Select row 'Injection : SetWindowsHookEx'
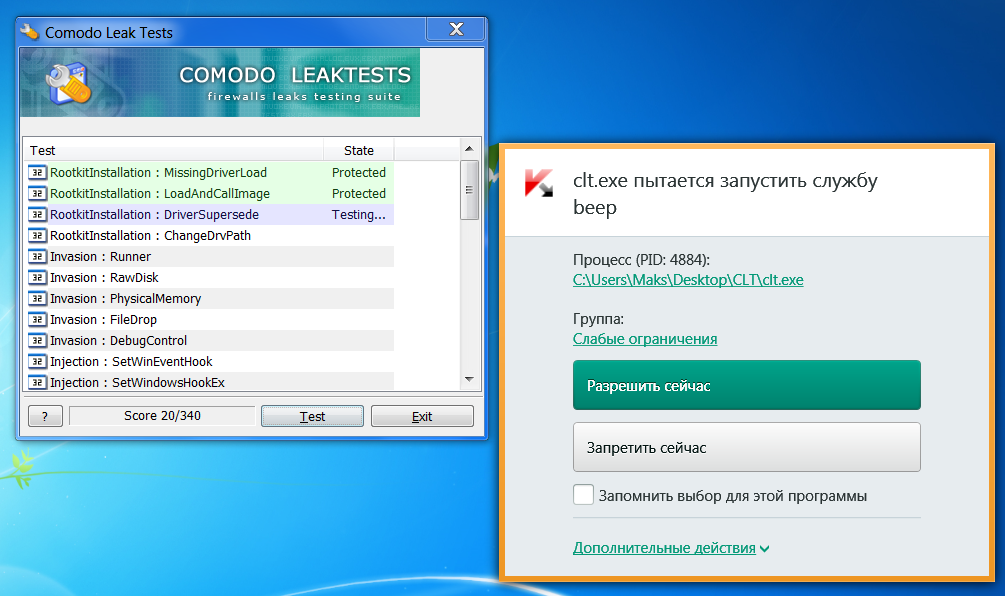This screenshot has width=1005, height=596. click(x=211, y=383)
